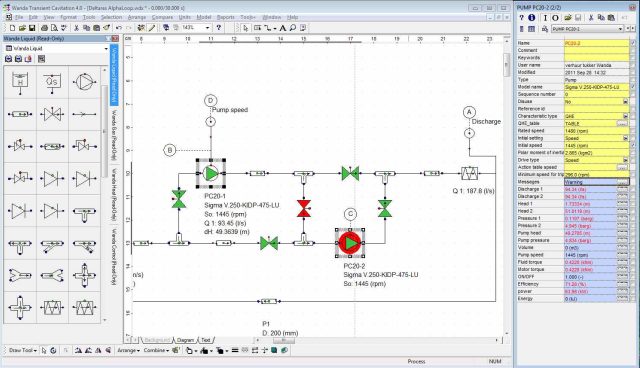Select the Qs boundary component in palette
Screen dimensions: 640x368
point(52,82)
